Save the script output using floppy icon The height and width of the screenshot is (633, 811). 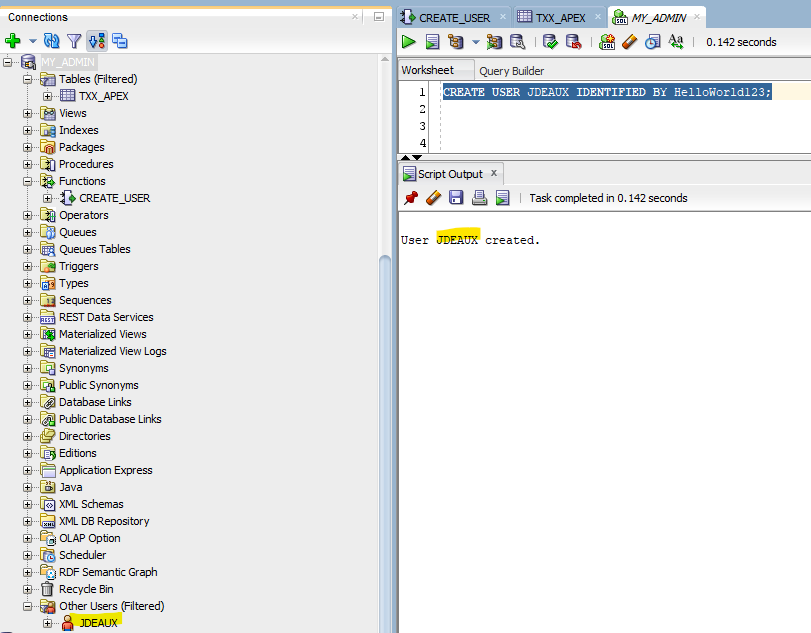(456, 198)
